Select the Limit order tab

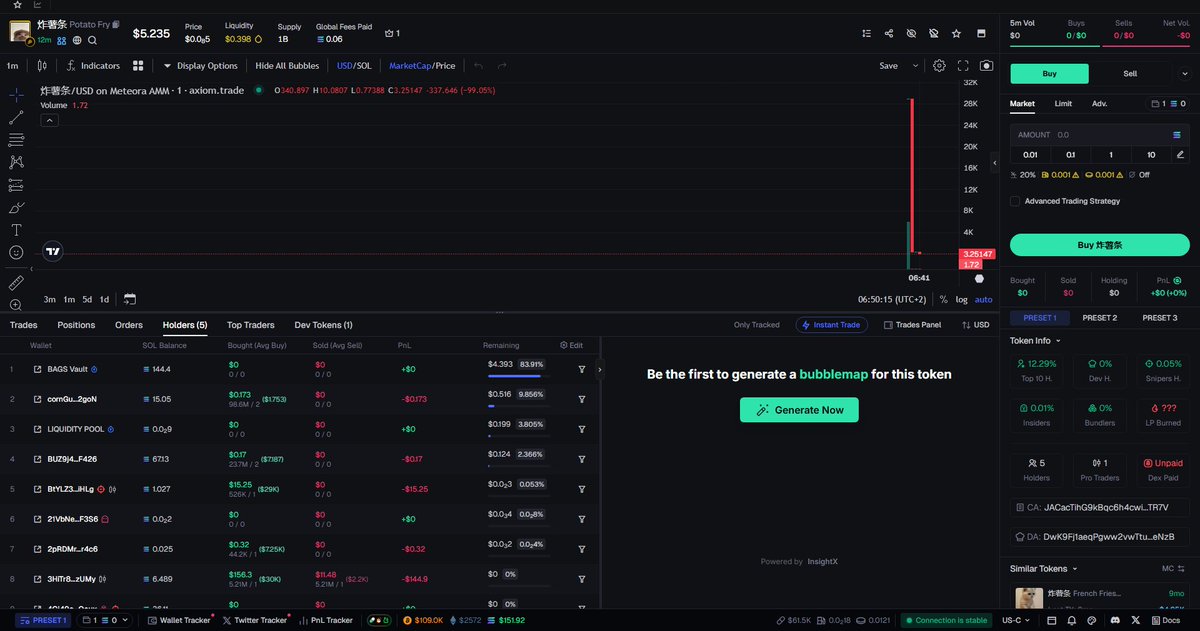[1063, 103]
